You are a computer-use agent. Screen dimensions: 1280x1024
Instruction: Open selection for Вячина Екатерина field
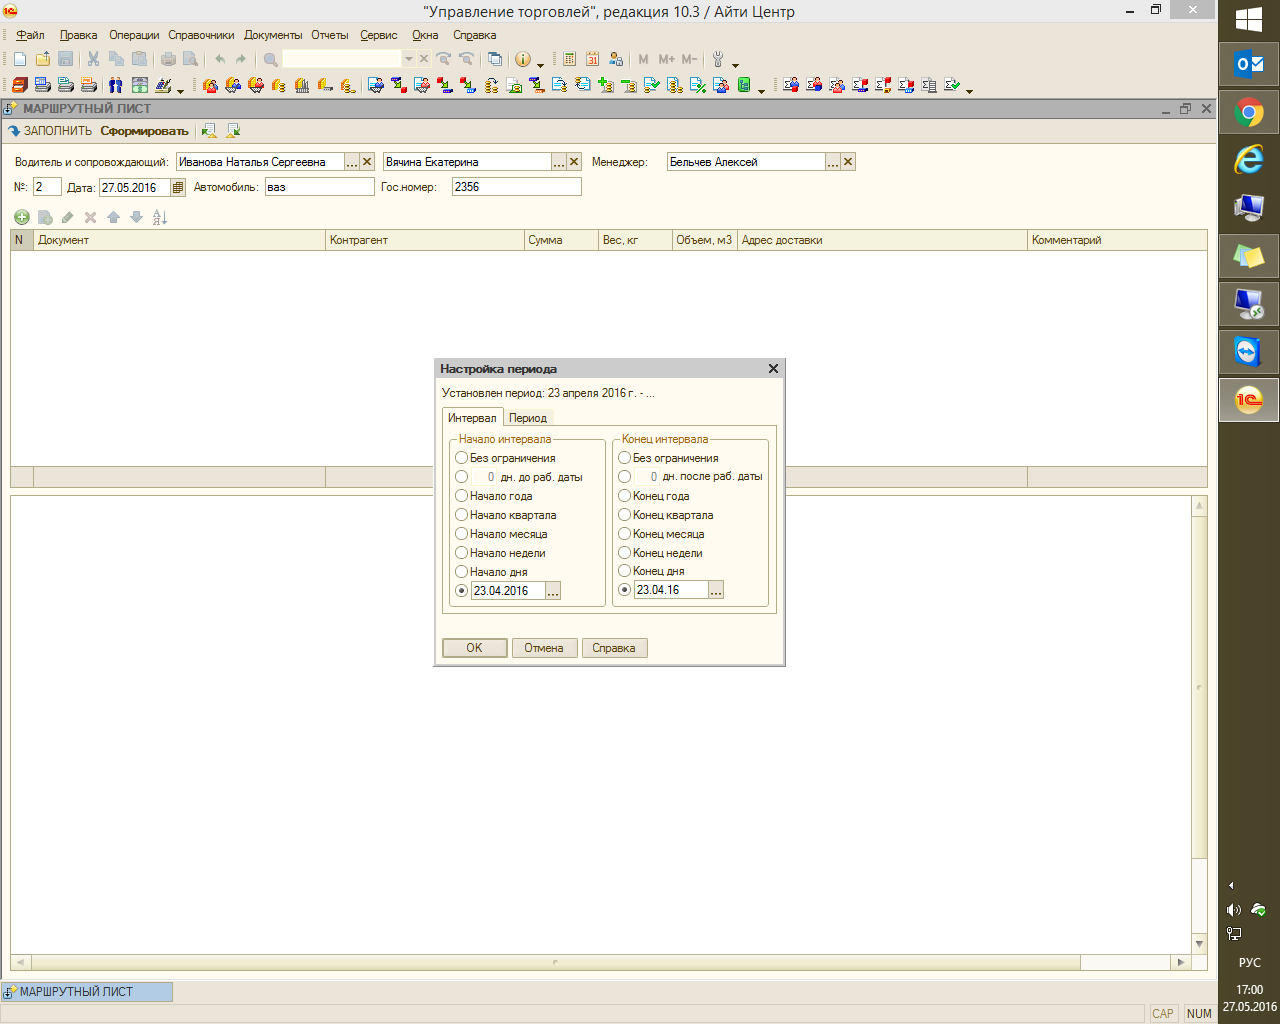click(559, 162)
